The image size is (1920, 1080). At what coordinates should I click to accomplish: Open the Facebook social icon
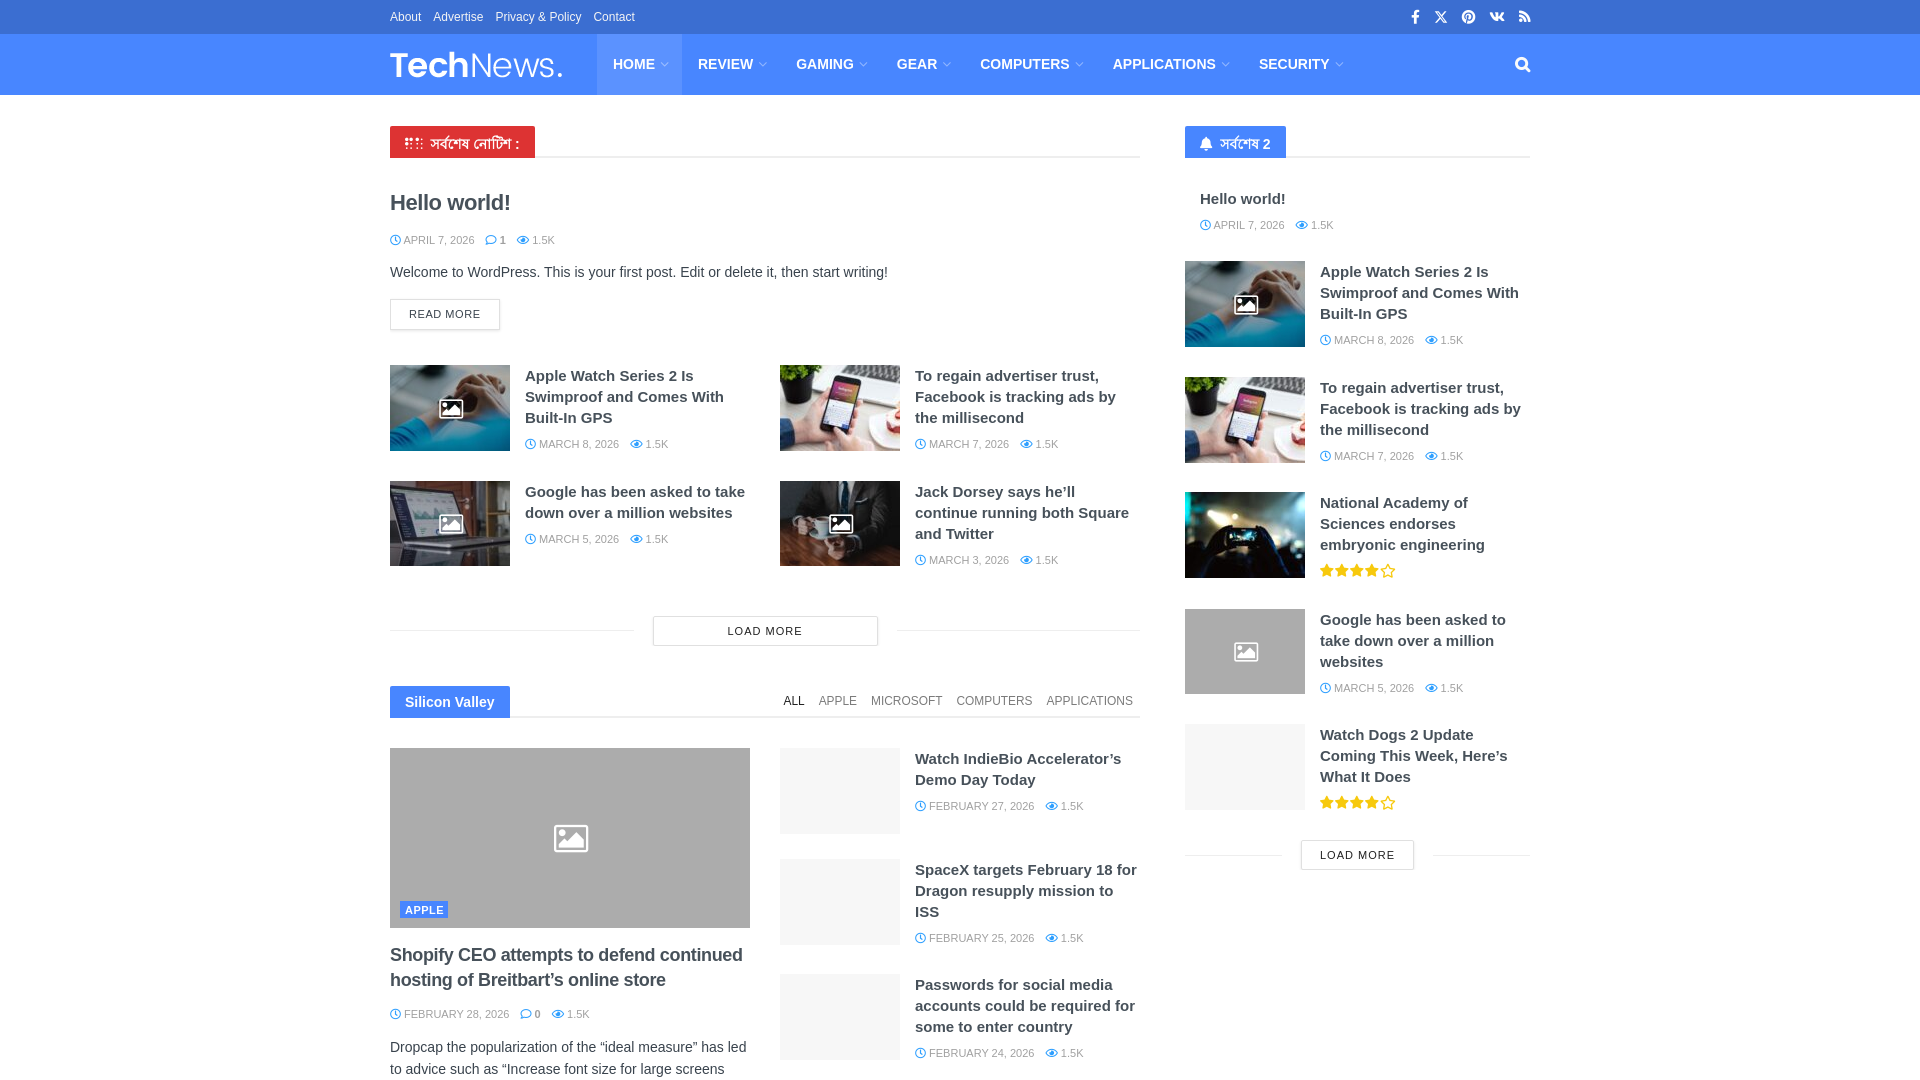(1415, 17)
